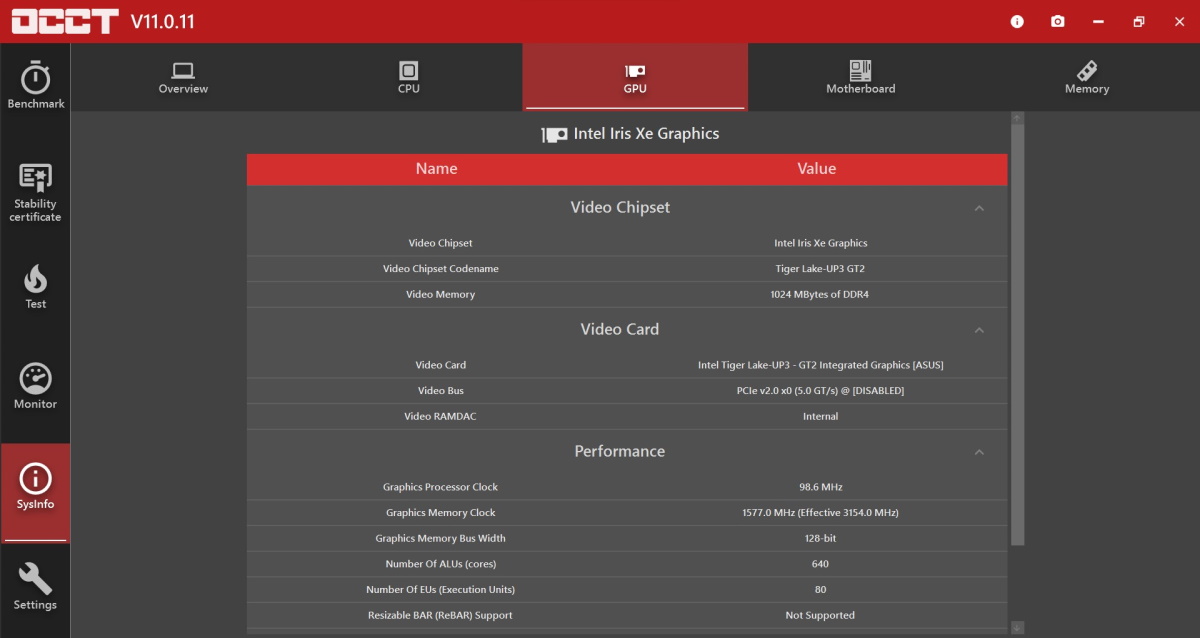Screen dimensions: 1200x638
Task: Switch to the CPU tab
Action: click(x=408, y=77)
